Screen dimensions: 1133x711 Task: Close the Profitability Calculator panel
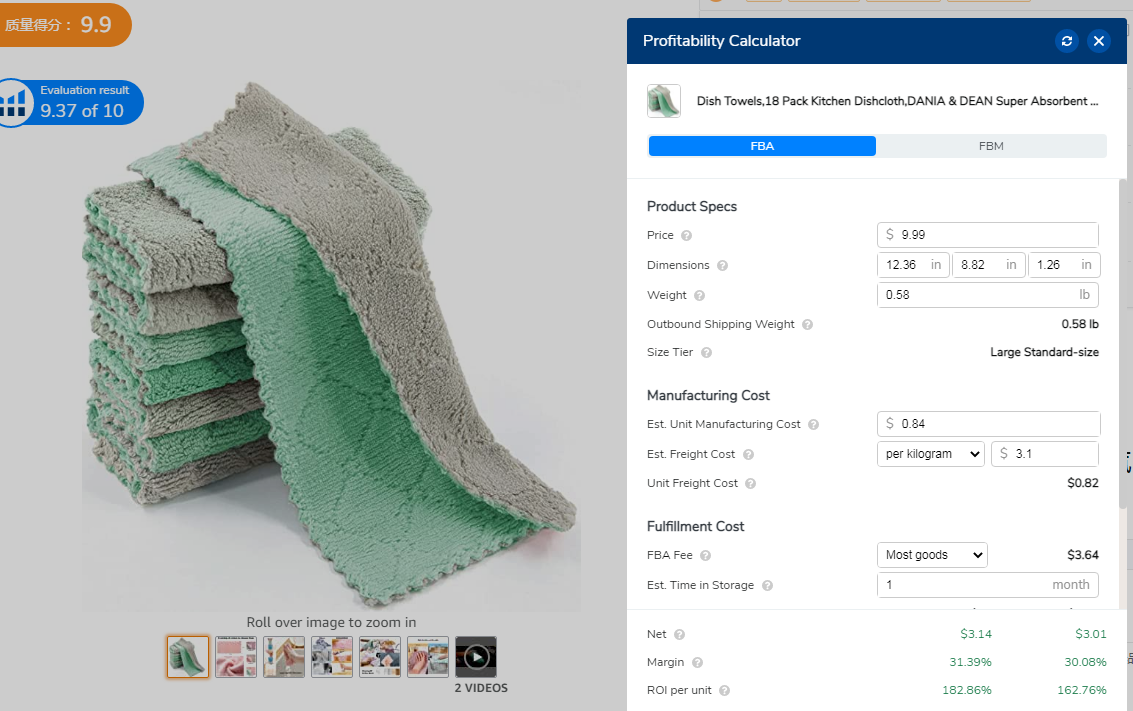(1099, 41)
